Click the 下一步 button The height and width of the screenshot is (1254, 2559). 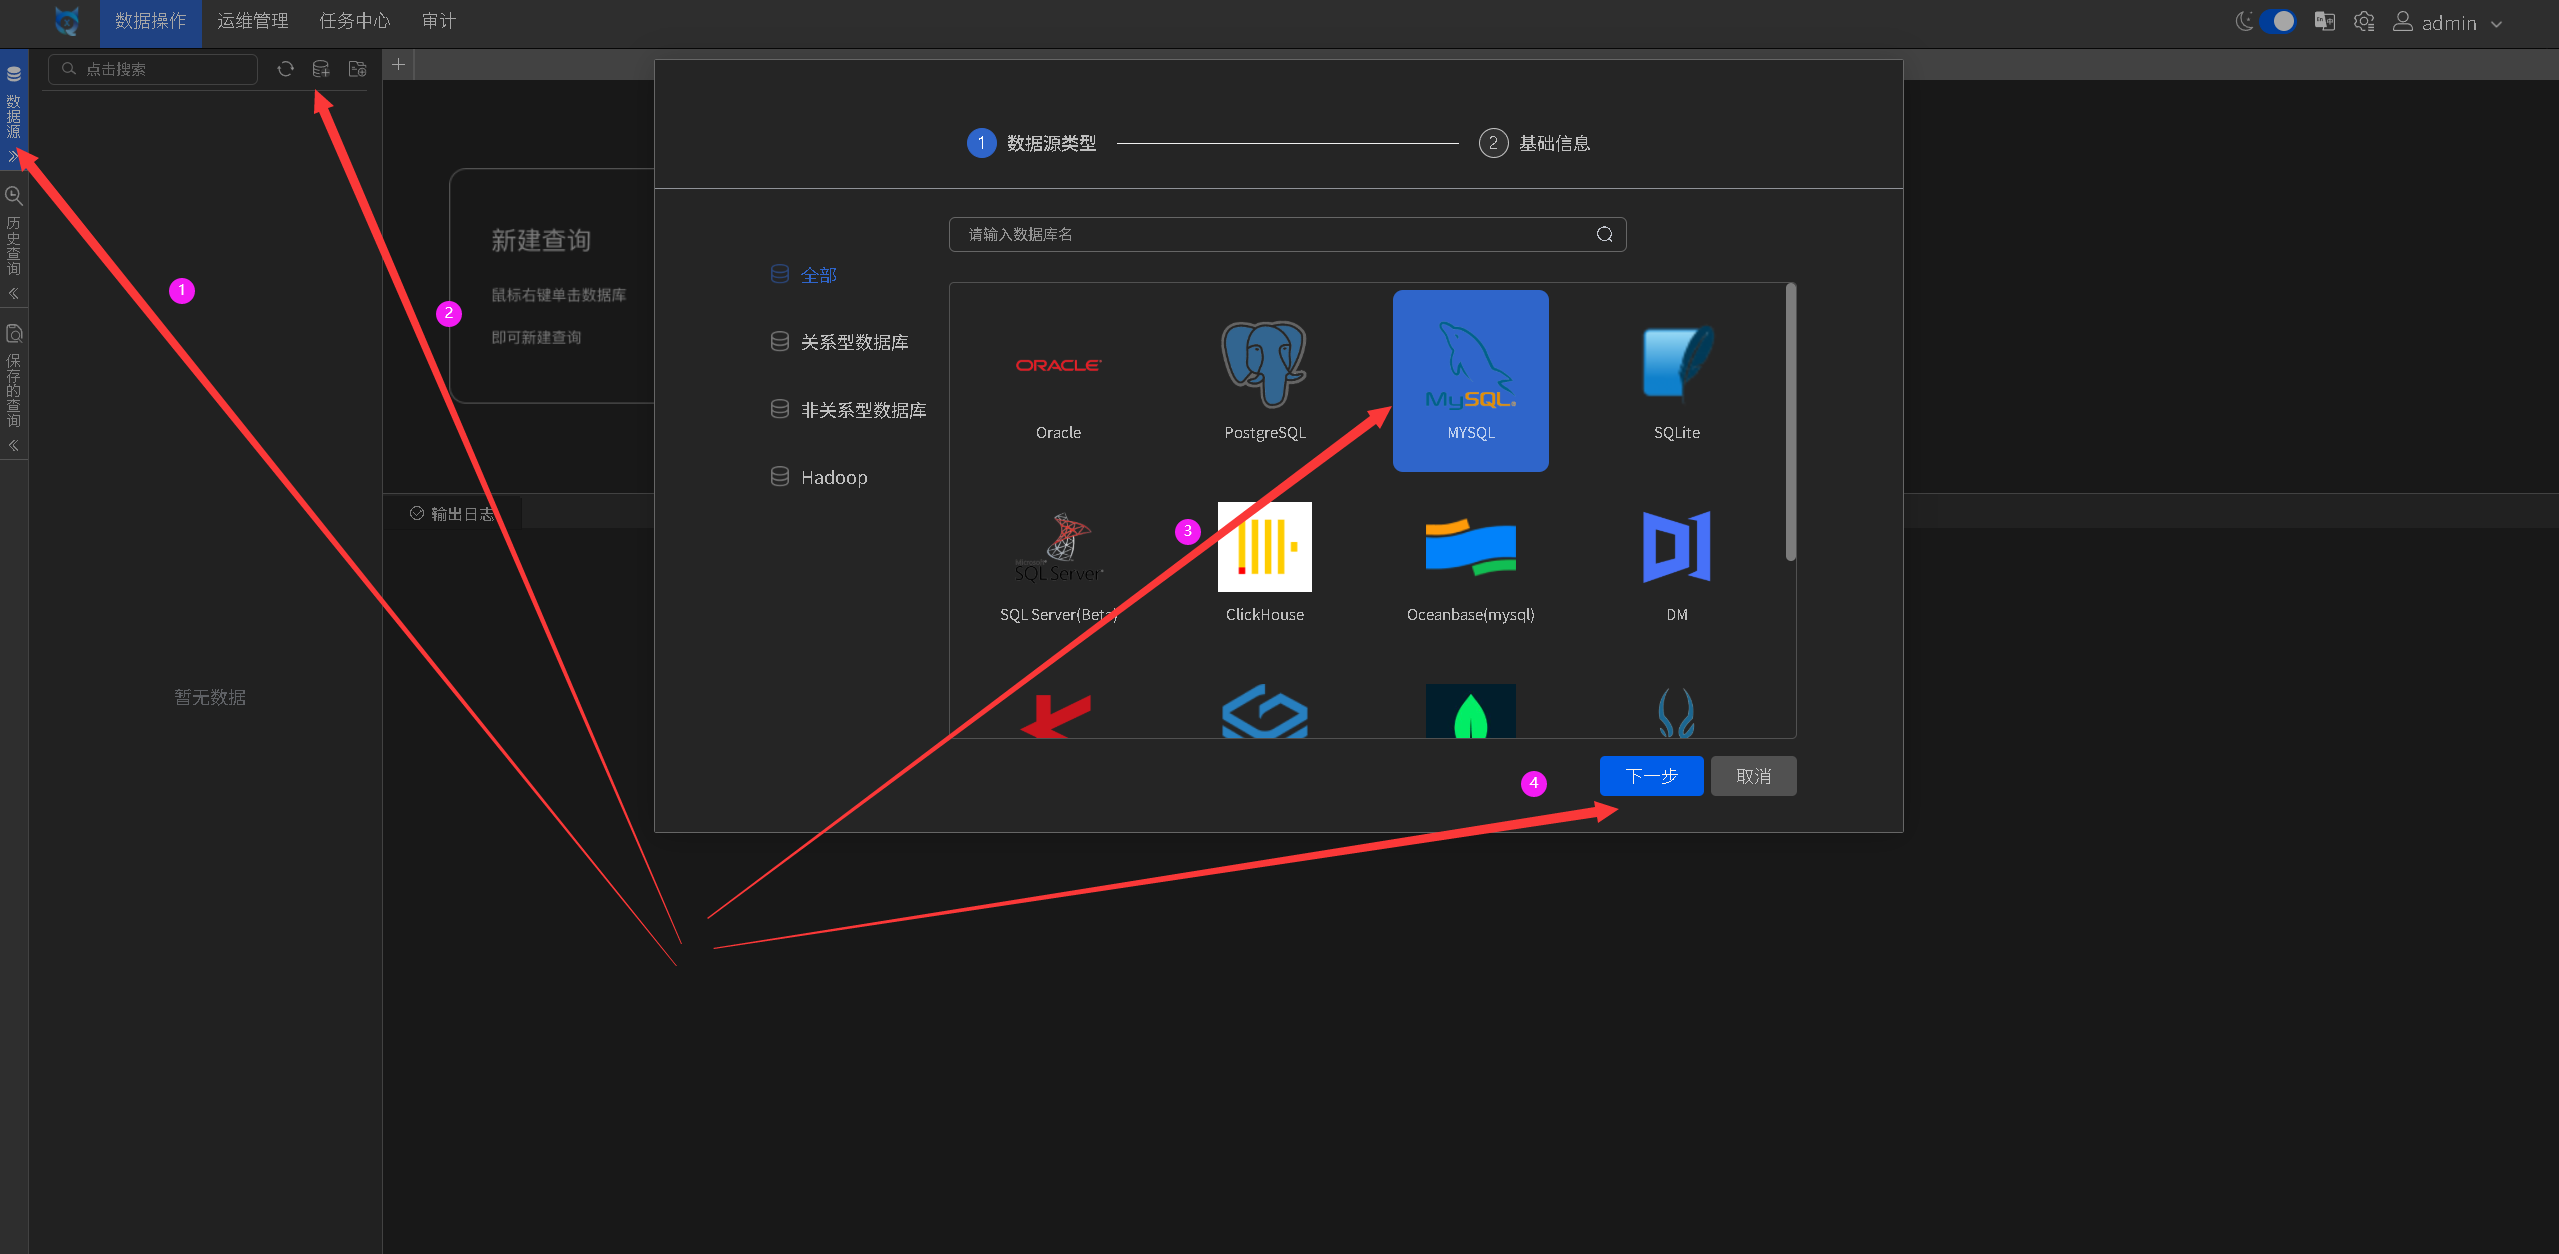[1651, 776]
